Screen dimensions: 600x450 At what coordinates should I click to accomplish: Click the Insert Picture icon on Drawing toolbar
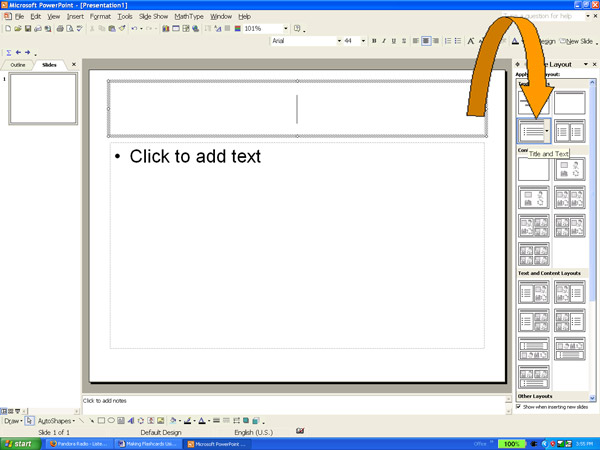161,421
